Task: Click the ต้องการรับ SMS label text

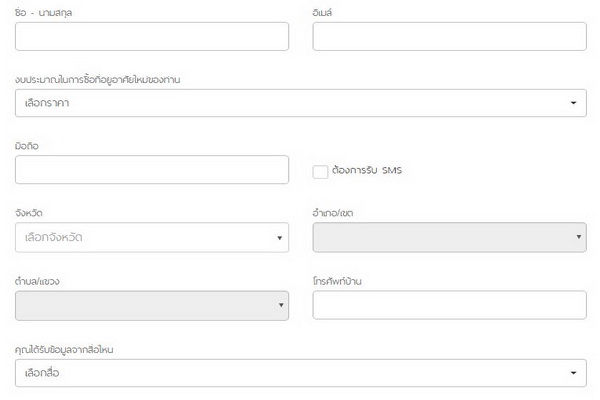Action: click(366, 171)
